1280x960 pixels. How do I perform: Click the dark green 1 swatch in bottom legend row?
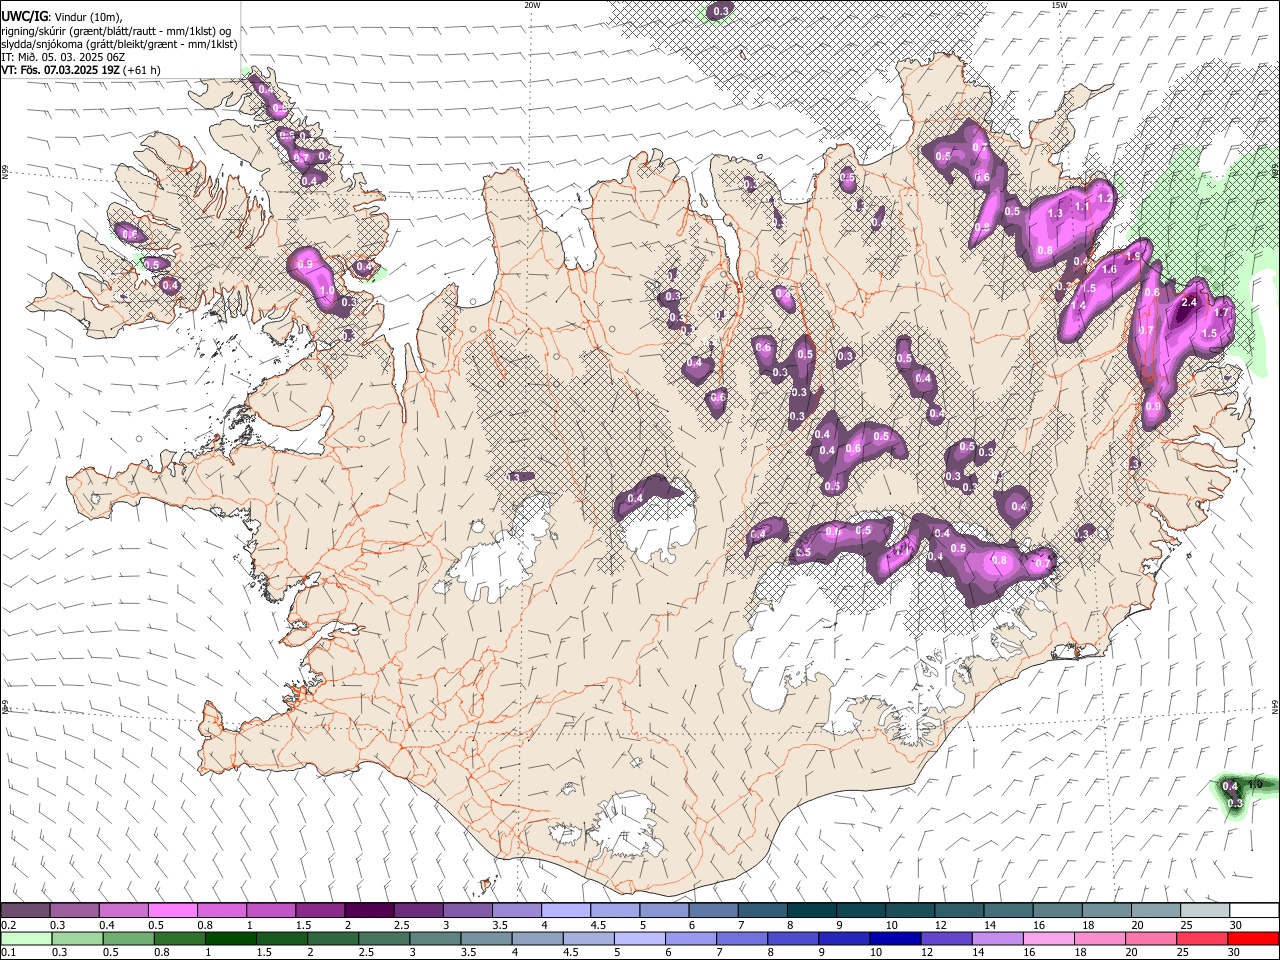(x=231, y=938)
